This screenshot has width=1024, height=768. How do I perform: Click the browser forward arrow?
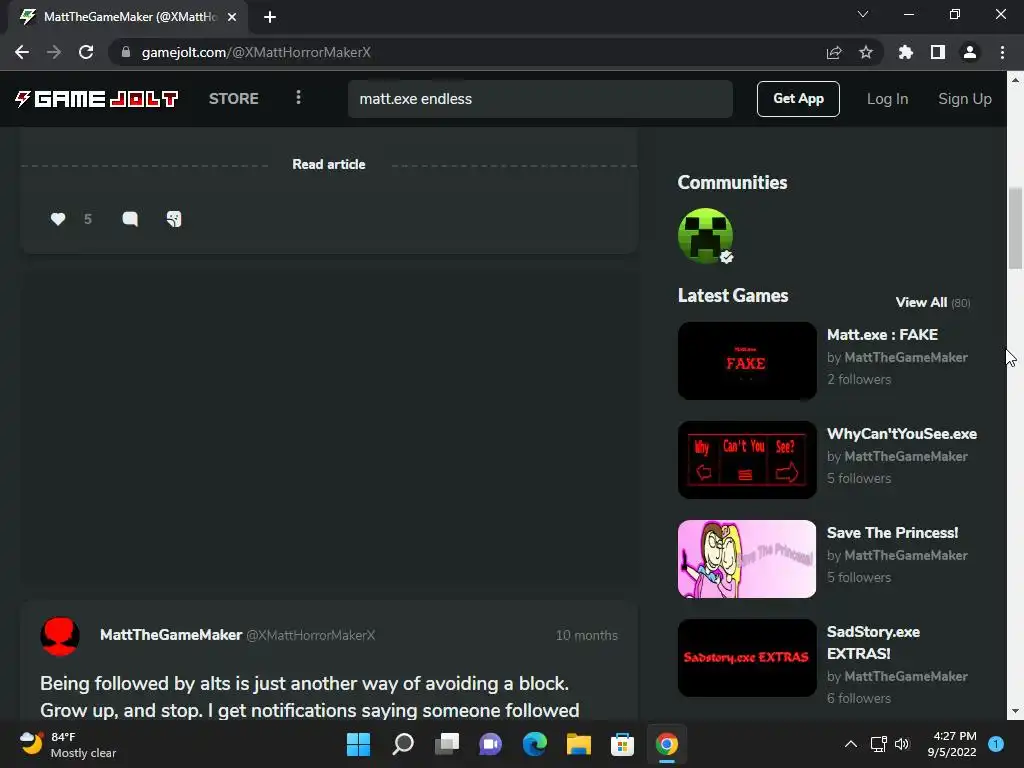coord(54,52)
